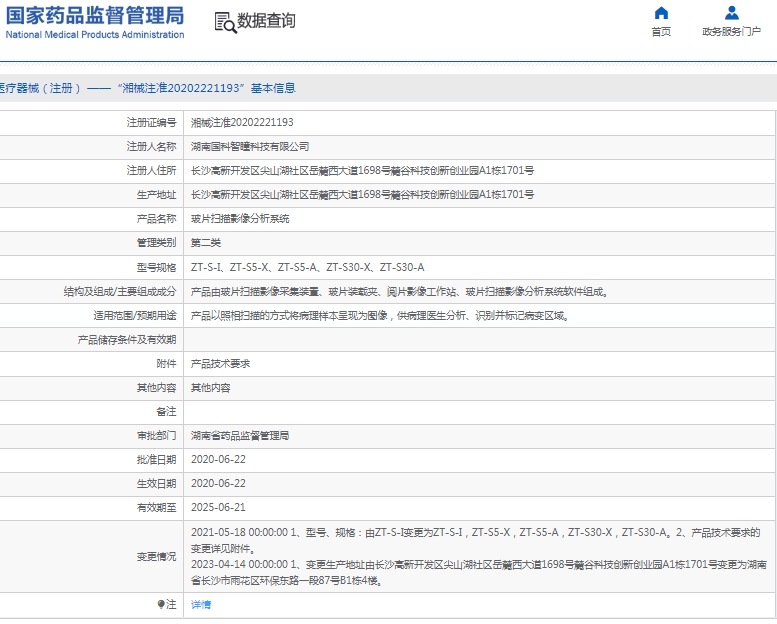777x624 pixels.
Task: Click the 备注 label
Action: (166, 411)
